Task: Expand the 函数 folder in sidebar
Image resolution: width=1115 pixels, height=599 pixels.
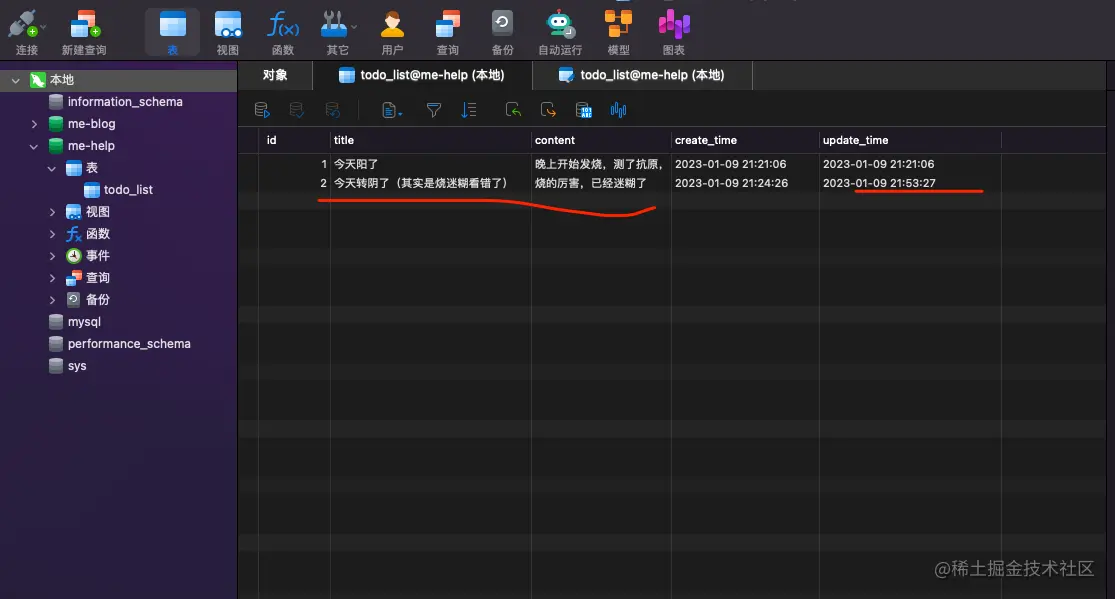Action: [52, 234]
